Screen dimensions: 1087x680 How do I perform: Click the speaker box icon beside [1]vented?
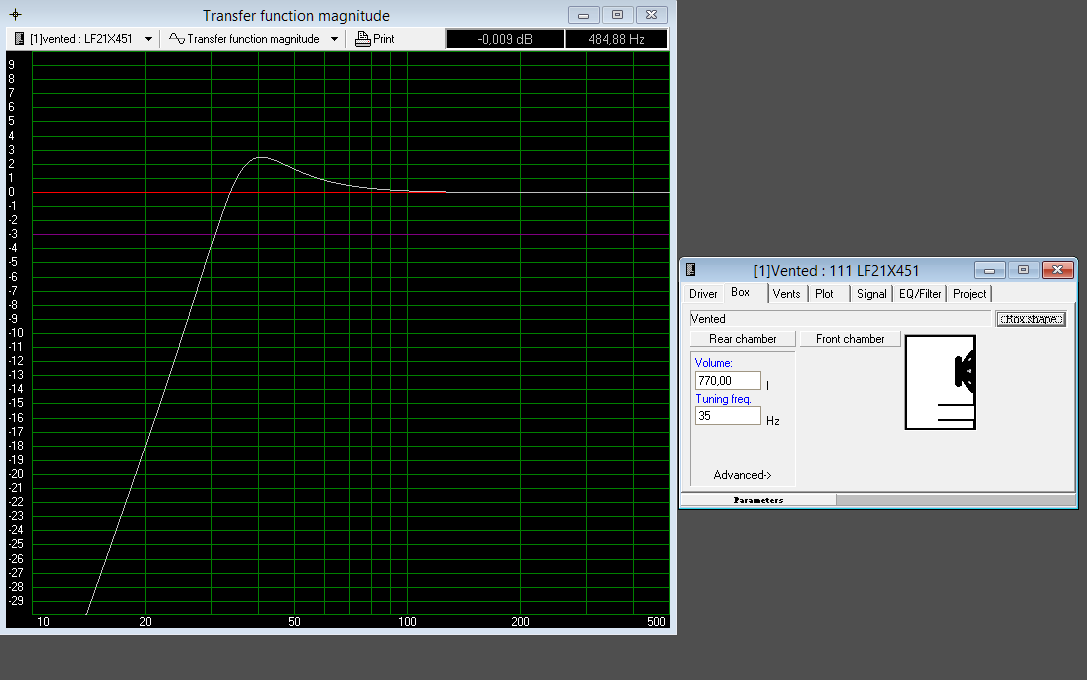19,39
